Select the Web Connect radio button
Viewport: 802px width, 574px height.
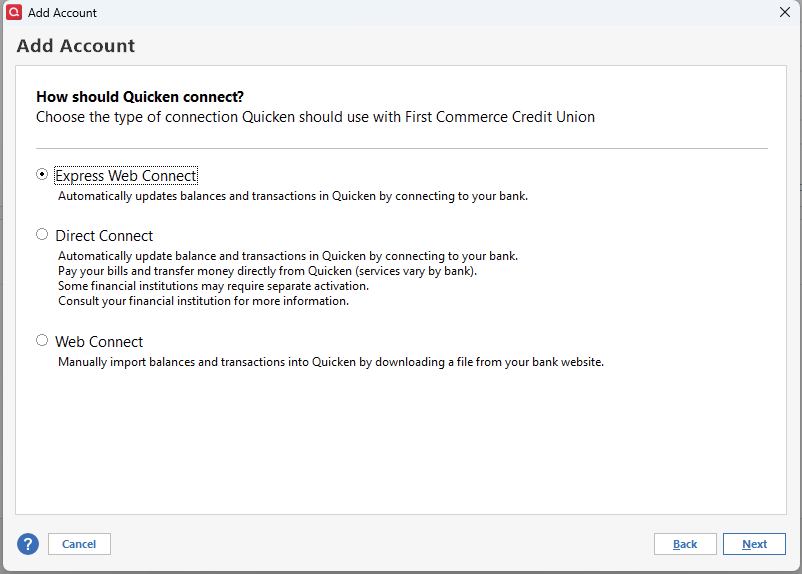(42, 340)
